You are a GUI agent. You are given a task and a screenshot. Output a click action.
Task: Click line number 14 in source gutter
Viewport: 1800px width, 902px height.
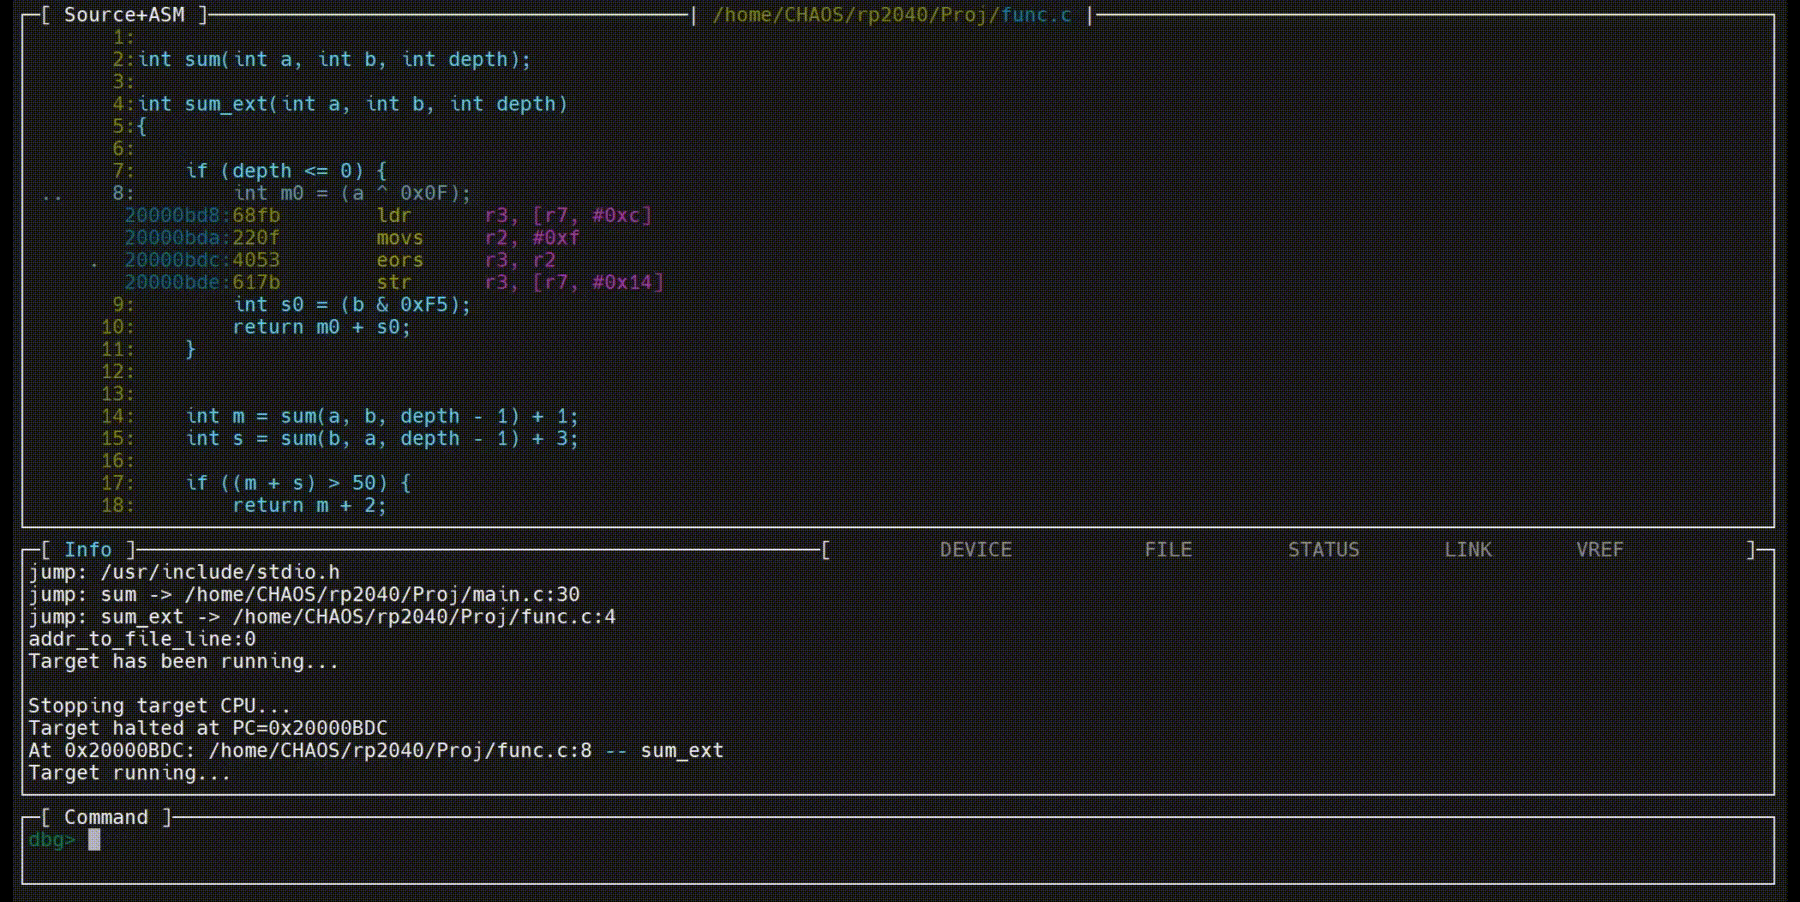116,416
